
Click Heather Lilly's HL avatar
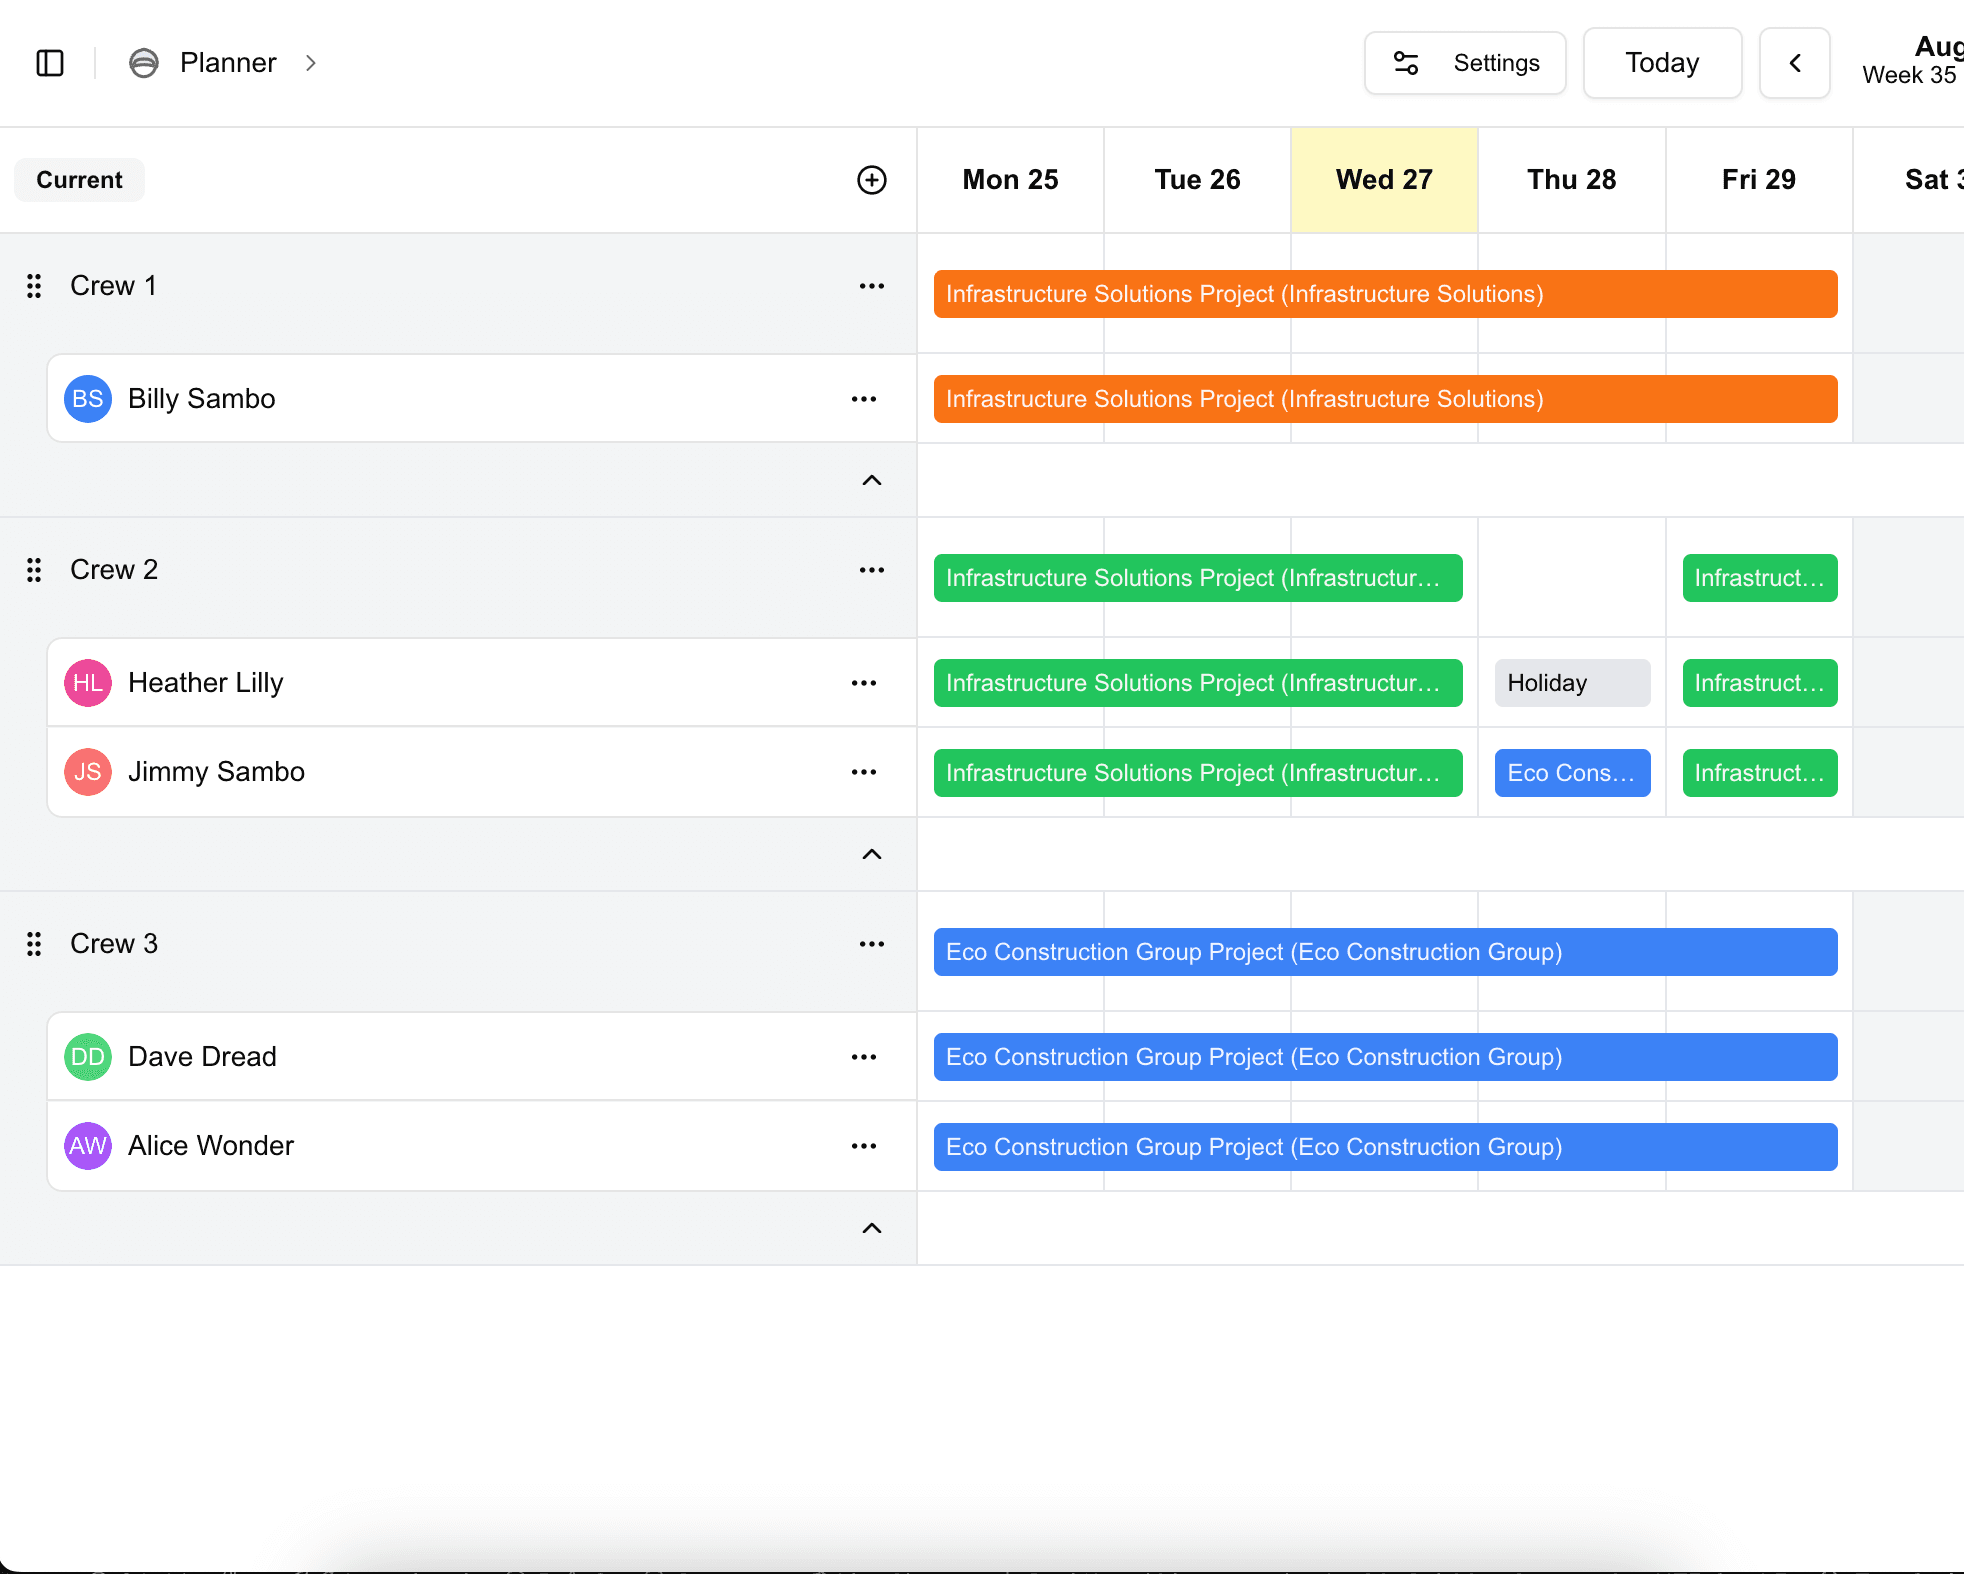[87, 682]
